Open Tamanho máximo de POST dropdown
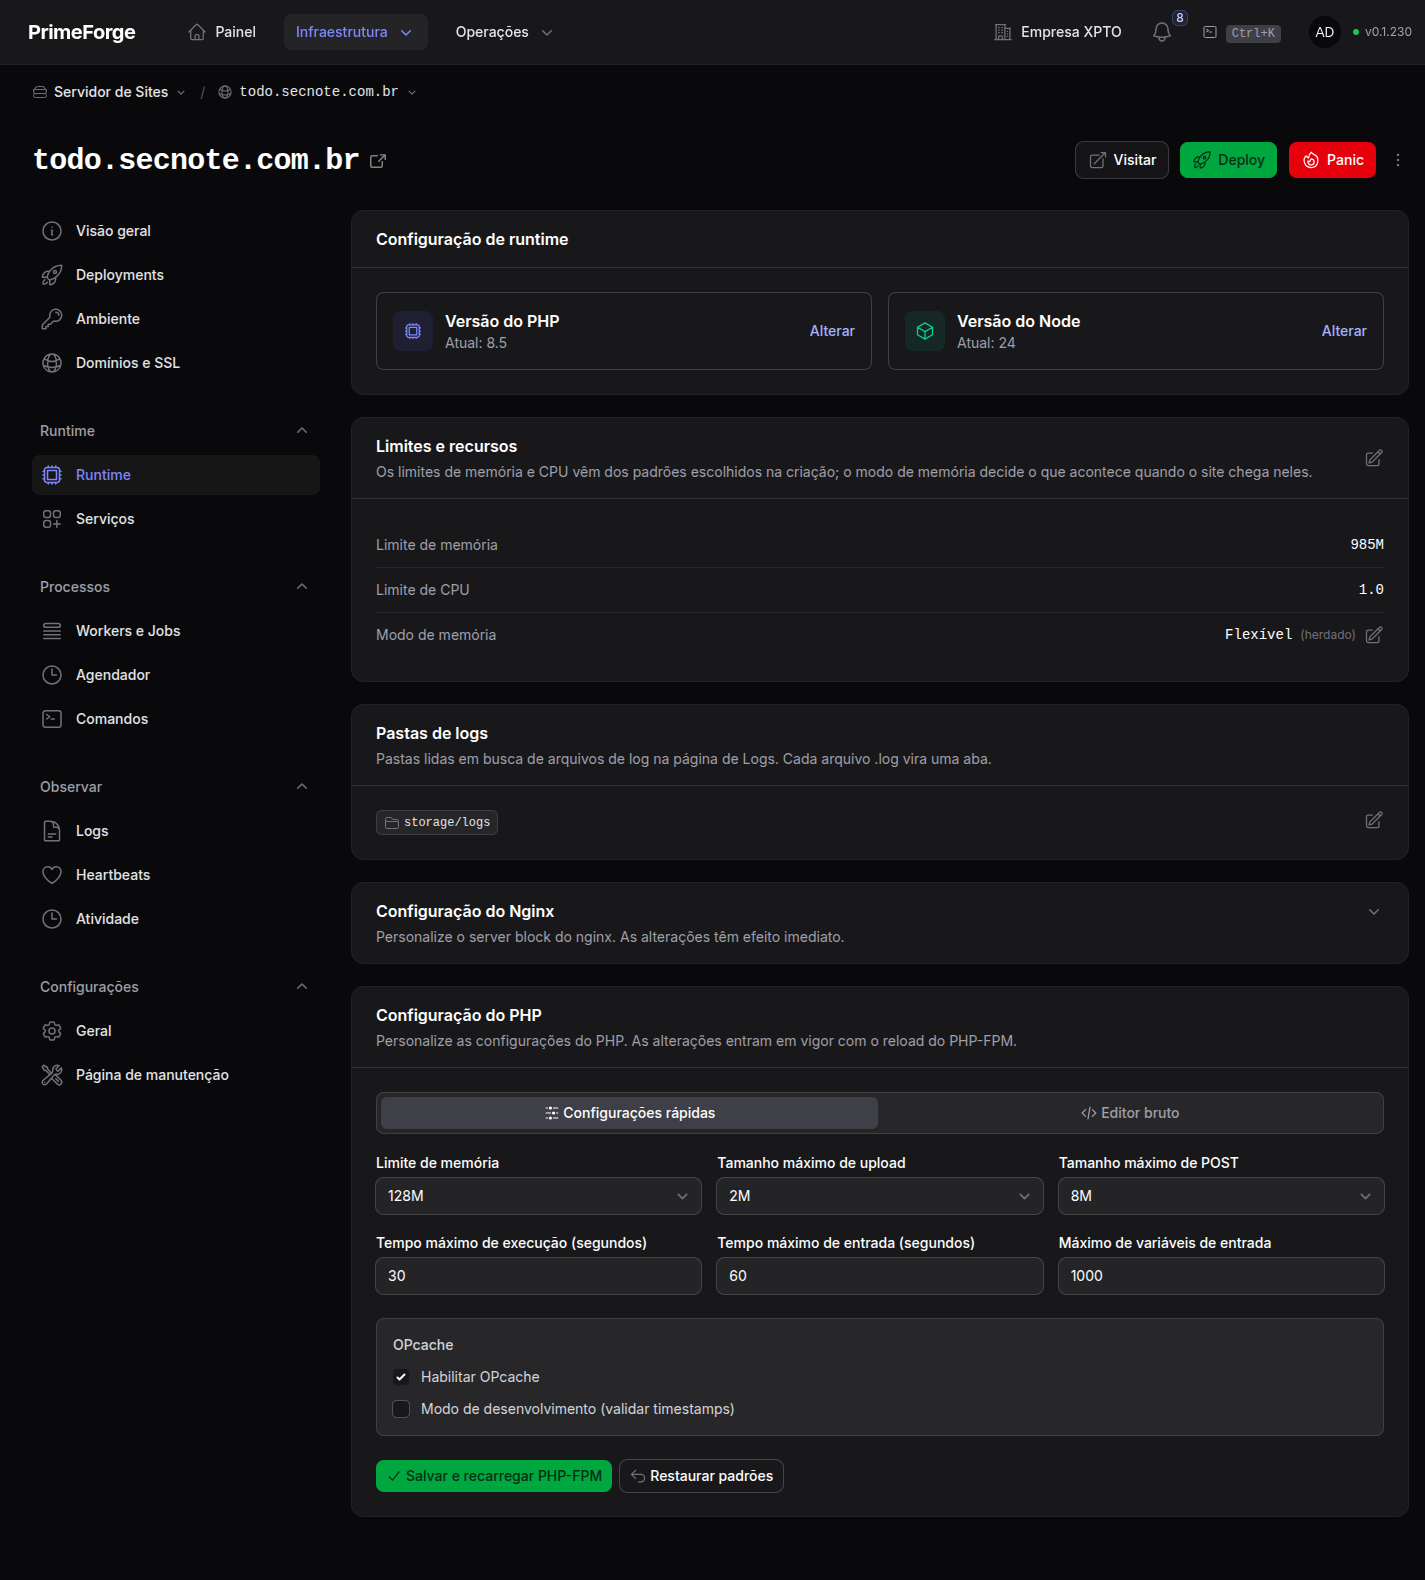 click(x=1221, y=1196)
